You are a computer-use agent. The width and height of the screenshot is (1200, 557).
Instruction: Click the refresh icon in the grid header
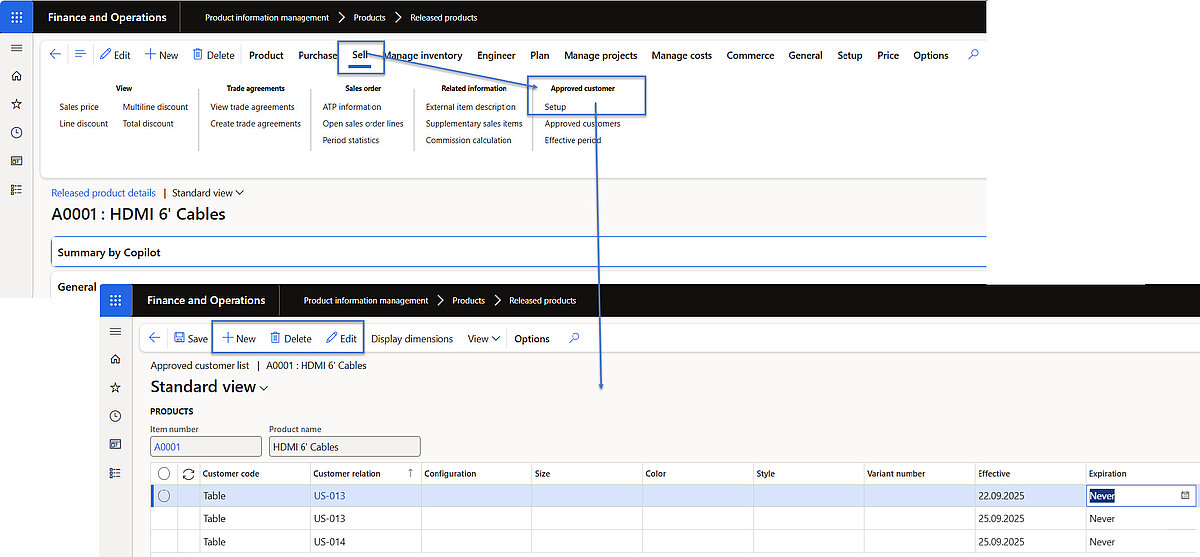(187, 474)
